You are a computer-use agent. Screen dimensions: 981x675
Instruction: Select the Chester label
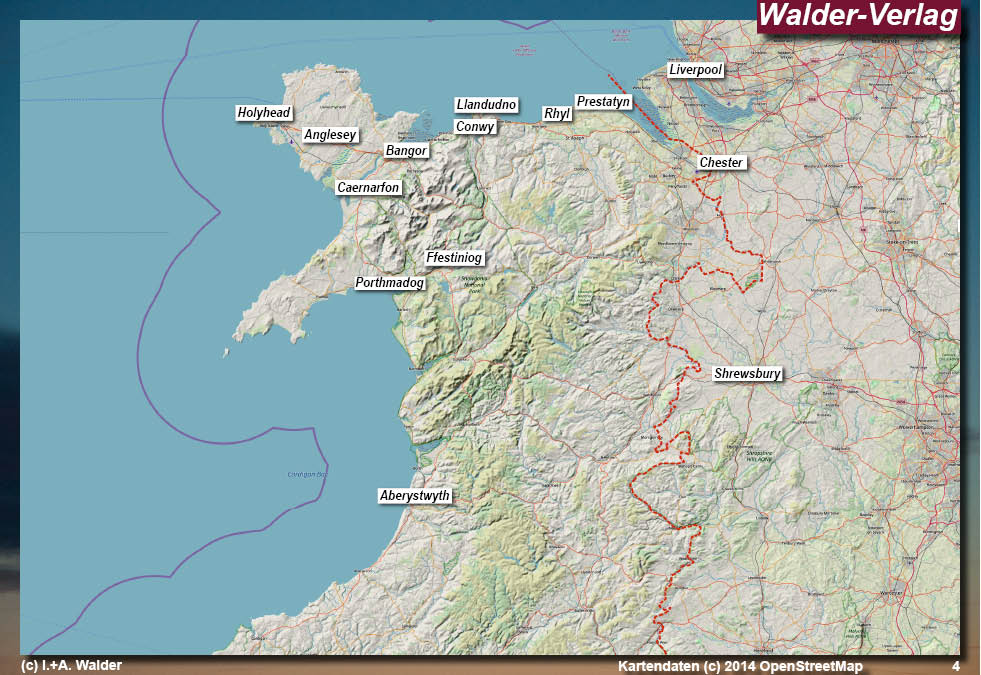[720, 162]
